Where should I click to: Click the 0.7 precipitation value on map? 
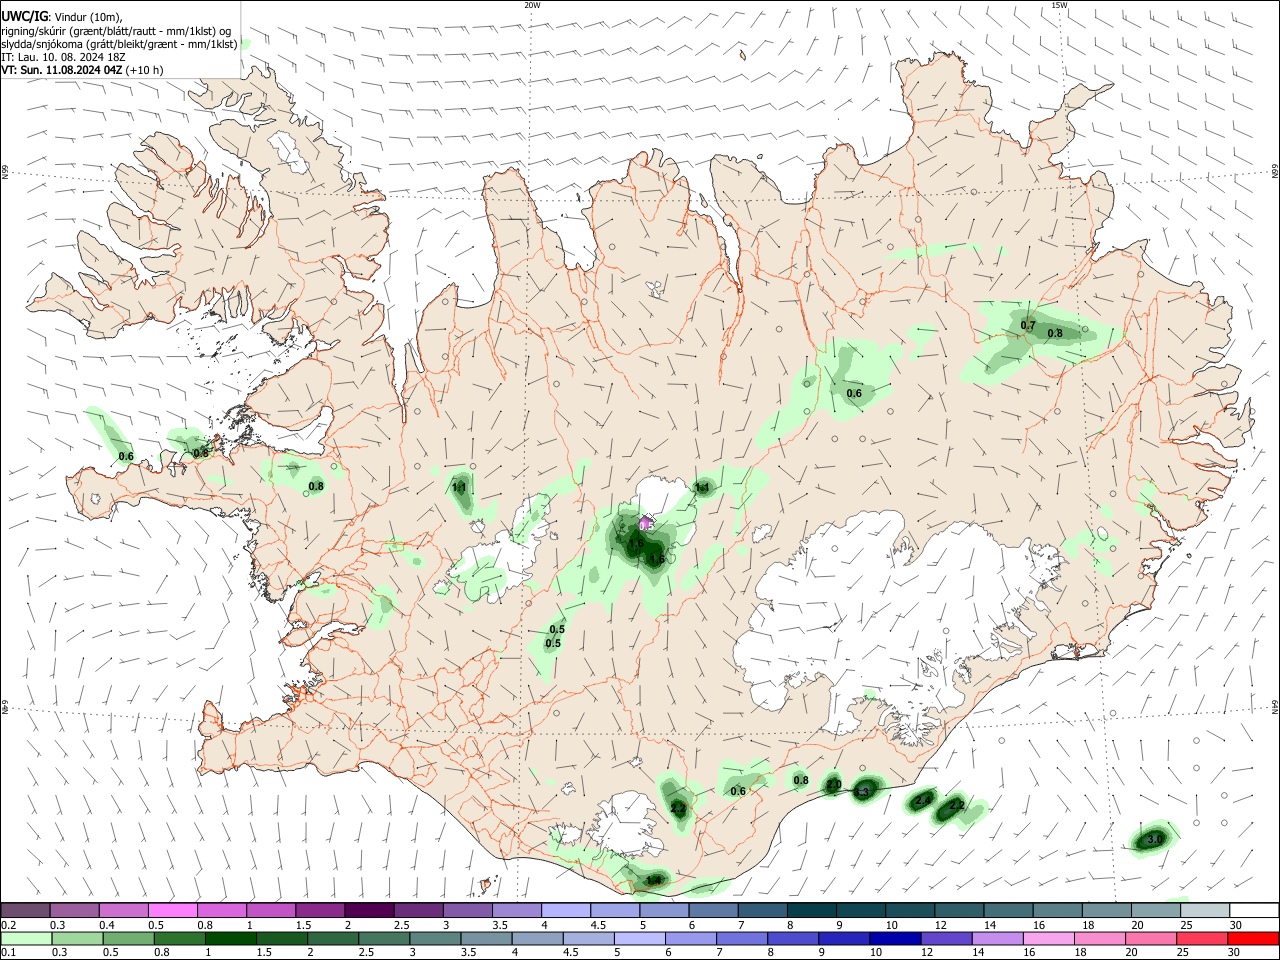[x=1028, y=326]
